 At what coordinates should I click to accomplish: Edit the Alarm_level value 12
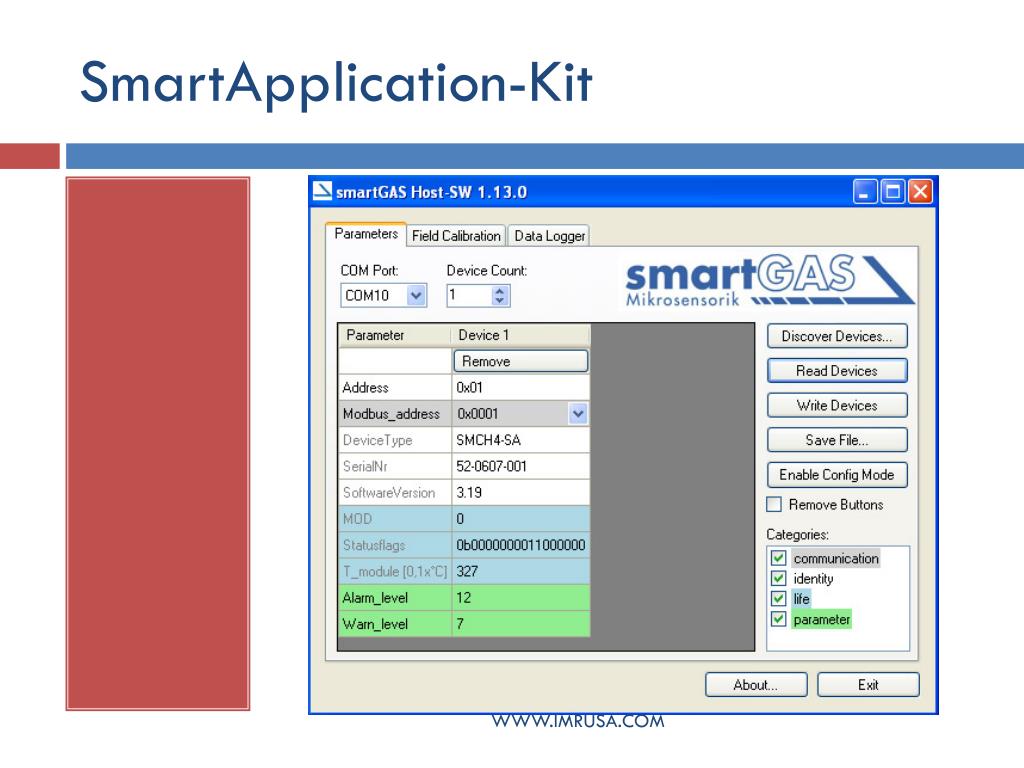[520, 597]
